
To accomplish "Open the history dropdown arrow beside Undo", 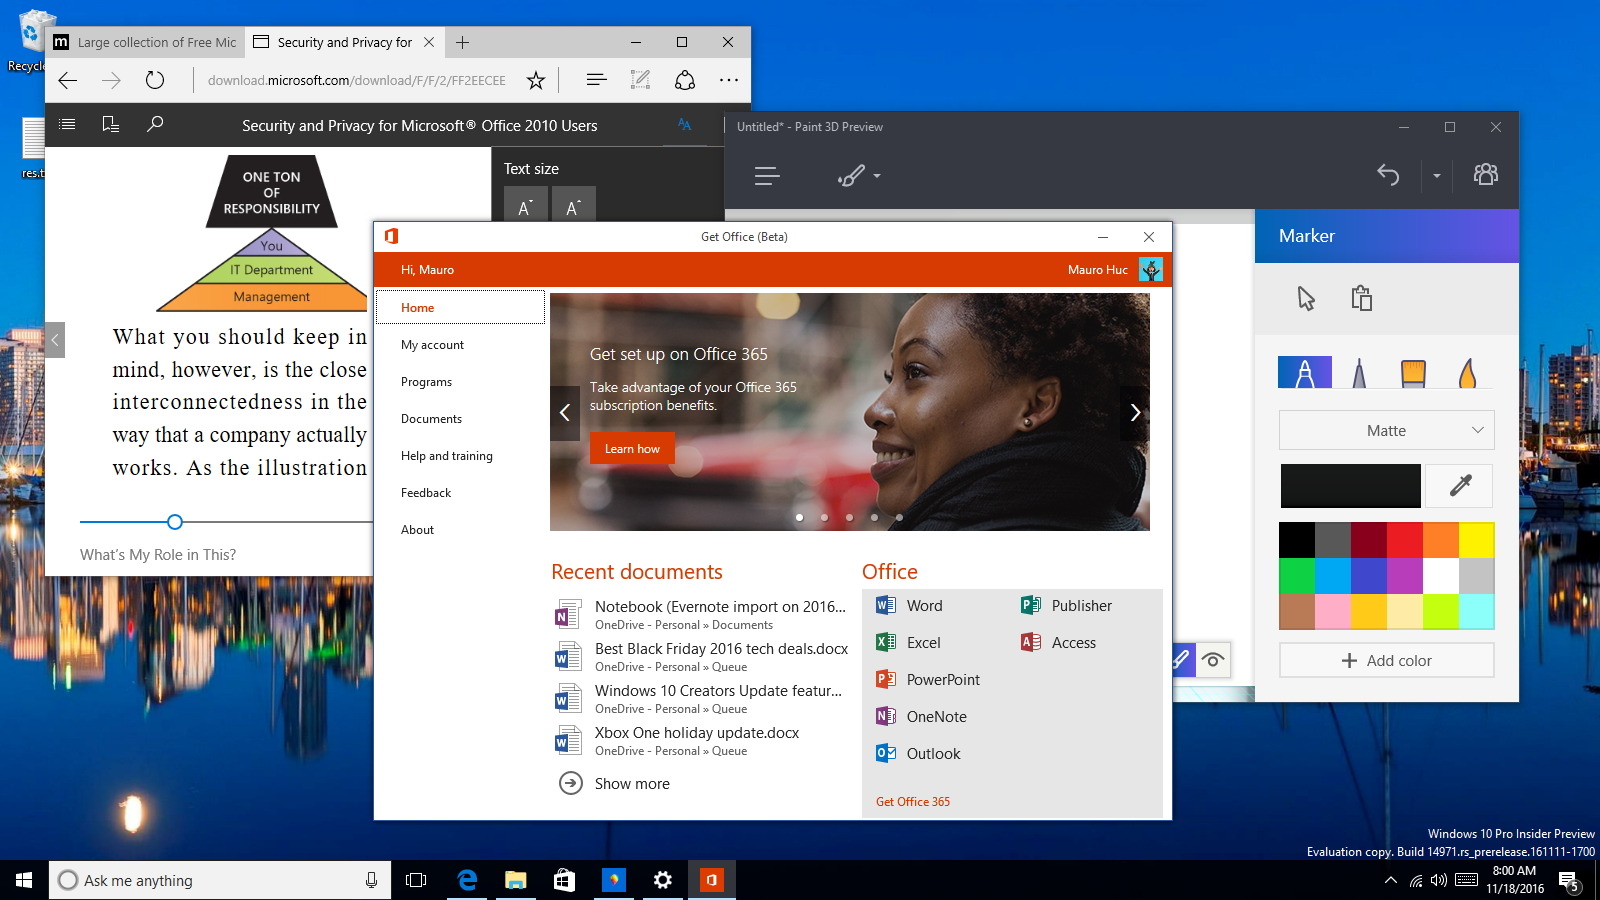I will [1437, 176].
